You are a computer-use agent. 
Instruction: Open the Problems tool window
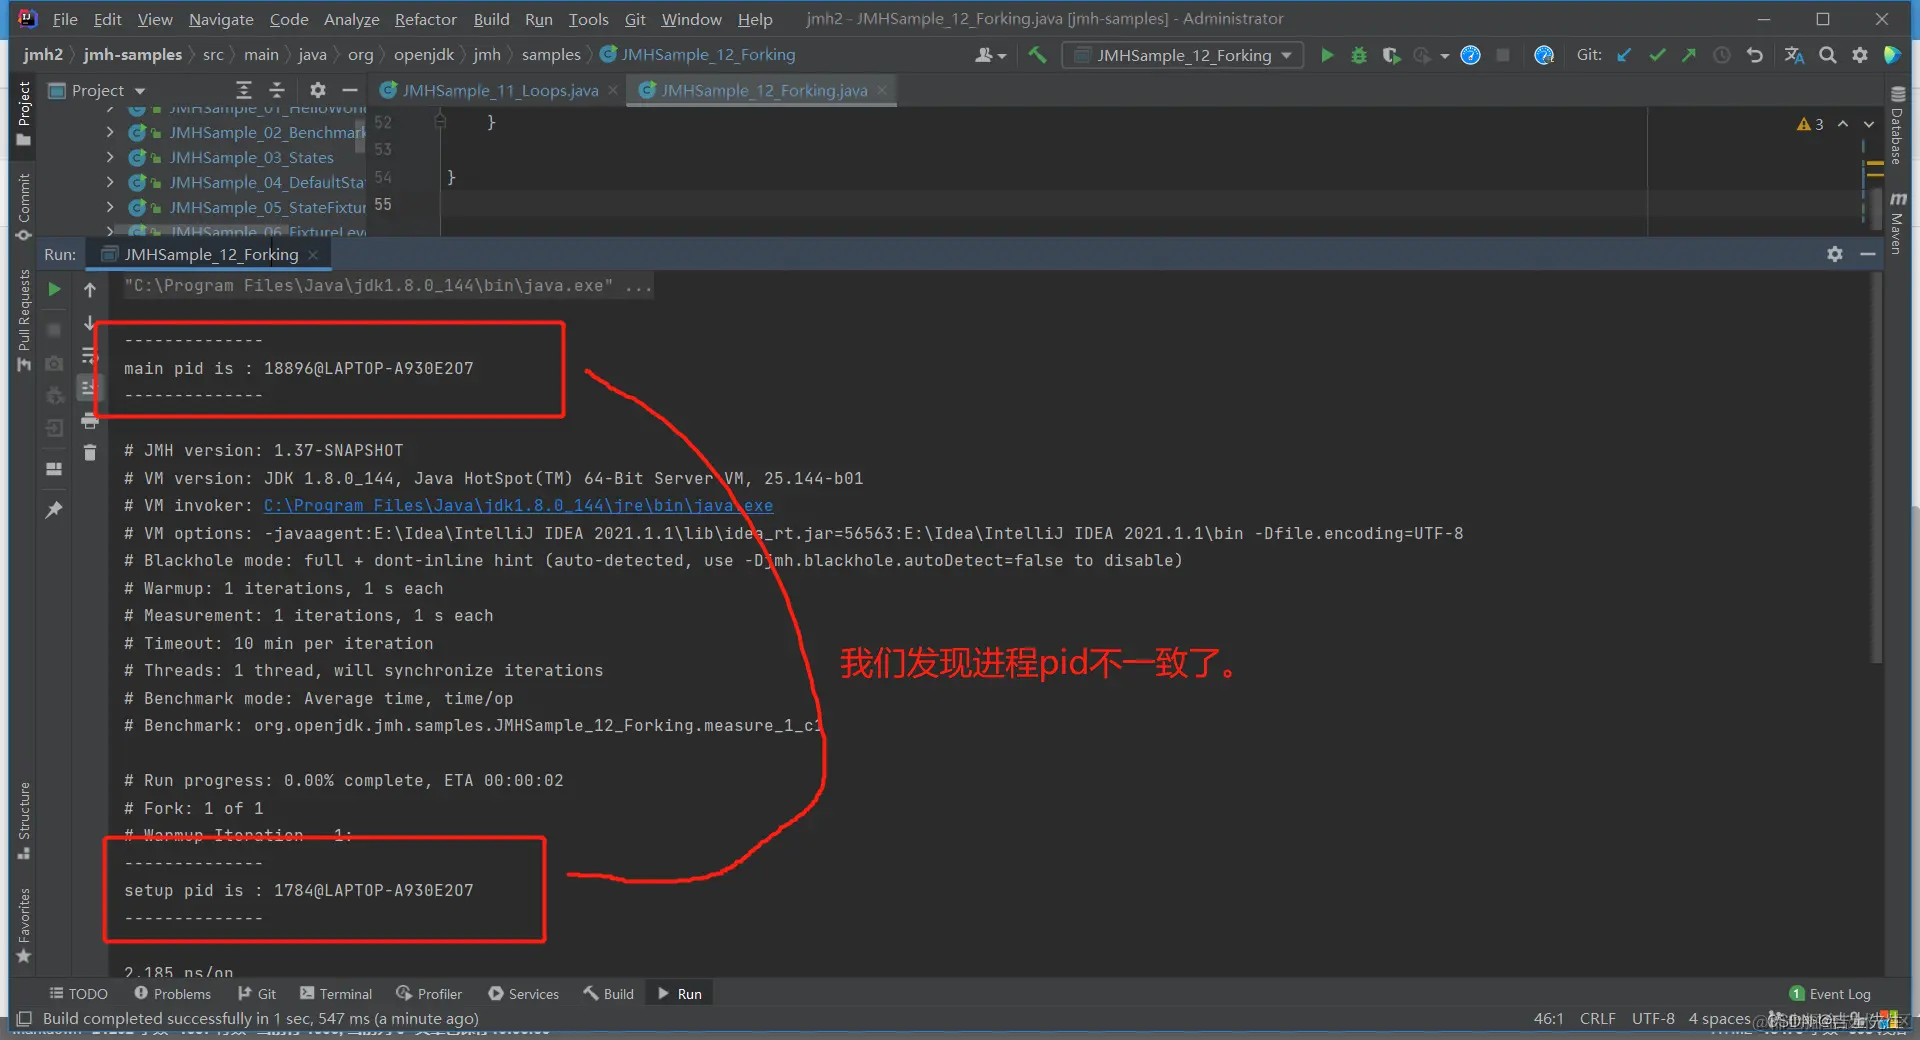173,993
